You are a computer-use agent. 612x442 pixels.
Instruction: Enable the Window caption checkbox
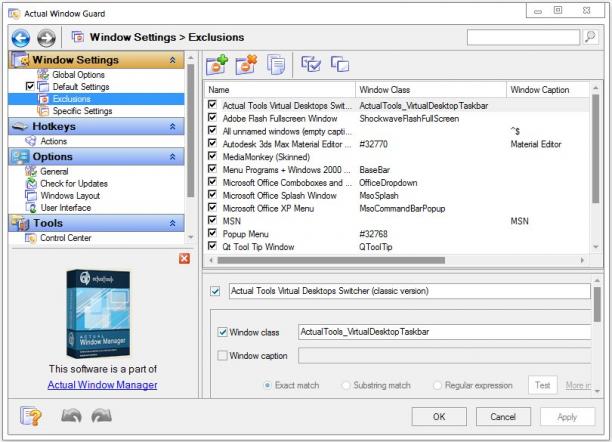pos(222,356)
